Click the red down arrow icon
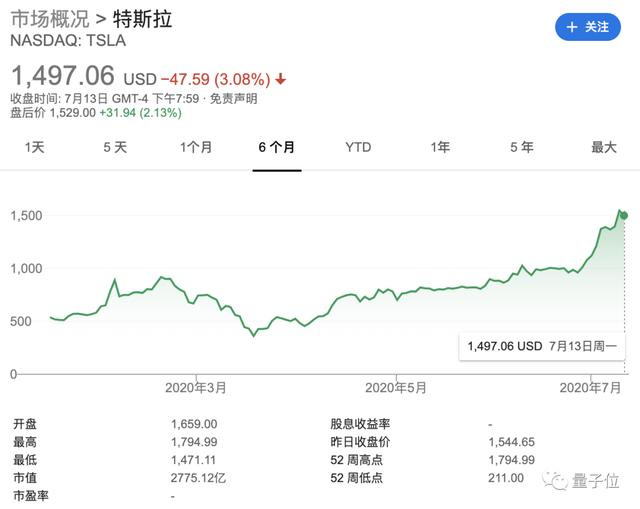The width and height of the screenshot is (640, 509). (280, 79)
